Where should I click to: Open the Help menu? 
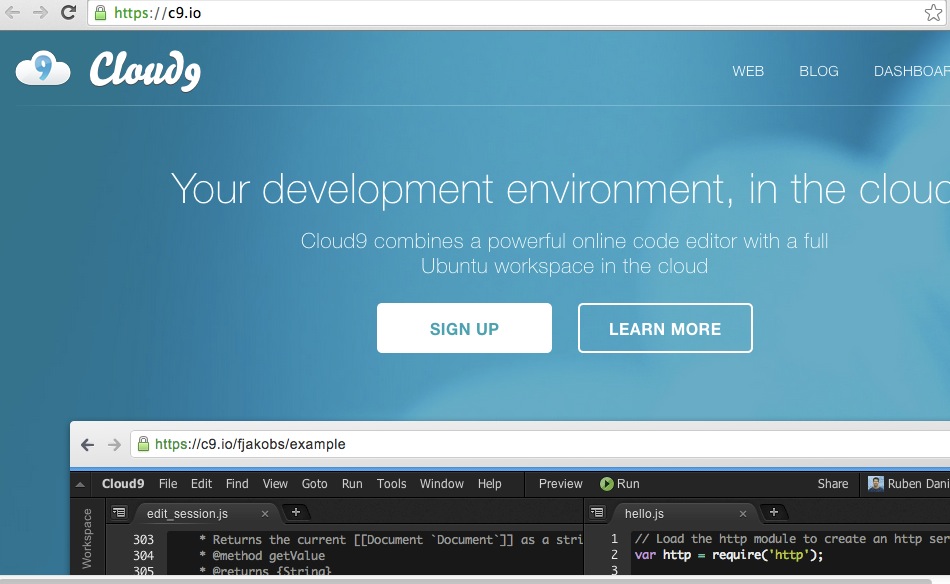point(490,483)
